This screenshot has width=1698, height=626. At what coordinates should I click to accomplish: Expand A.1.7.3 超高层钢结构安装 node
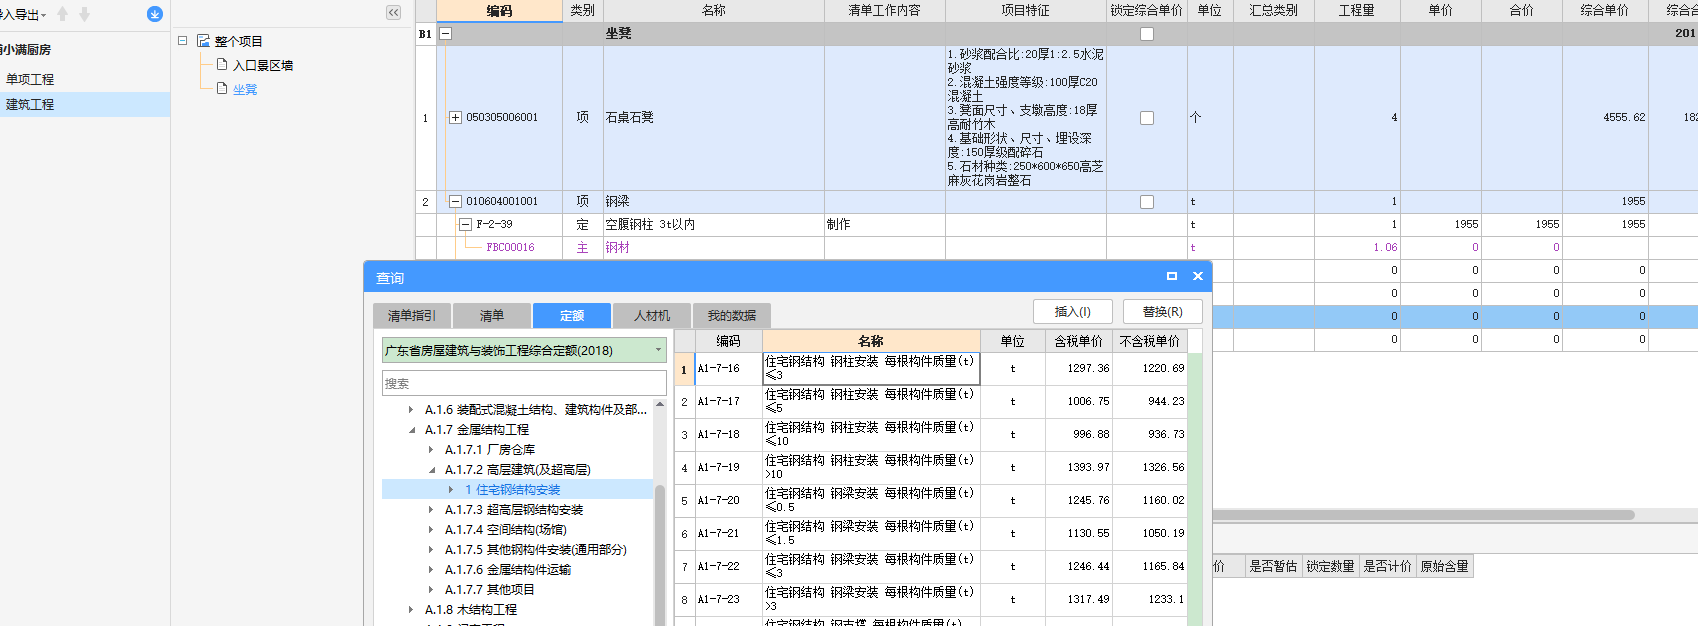431,509
